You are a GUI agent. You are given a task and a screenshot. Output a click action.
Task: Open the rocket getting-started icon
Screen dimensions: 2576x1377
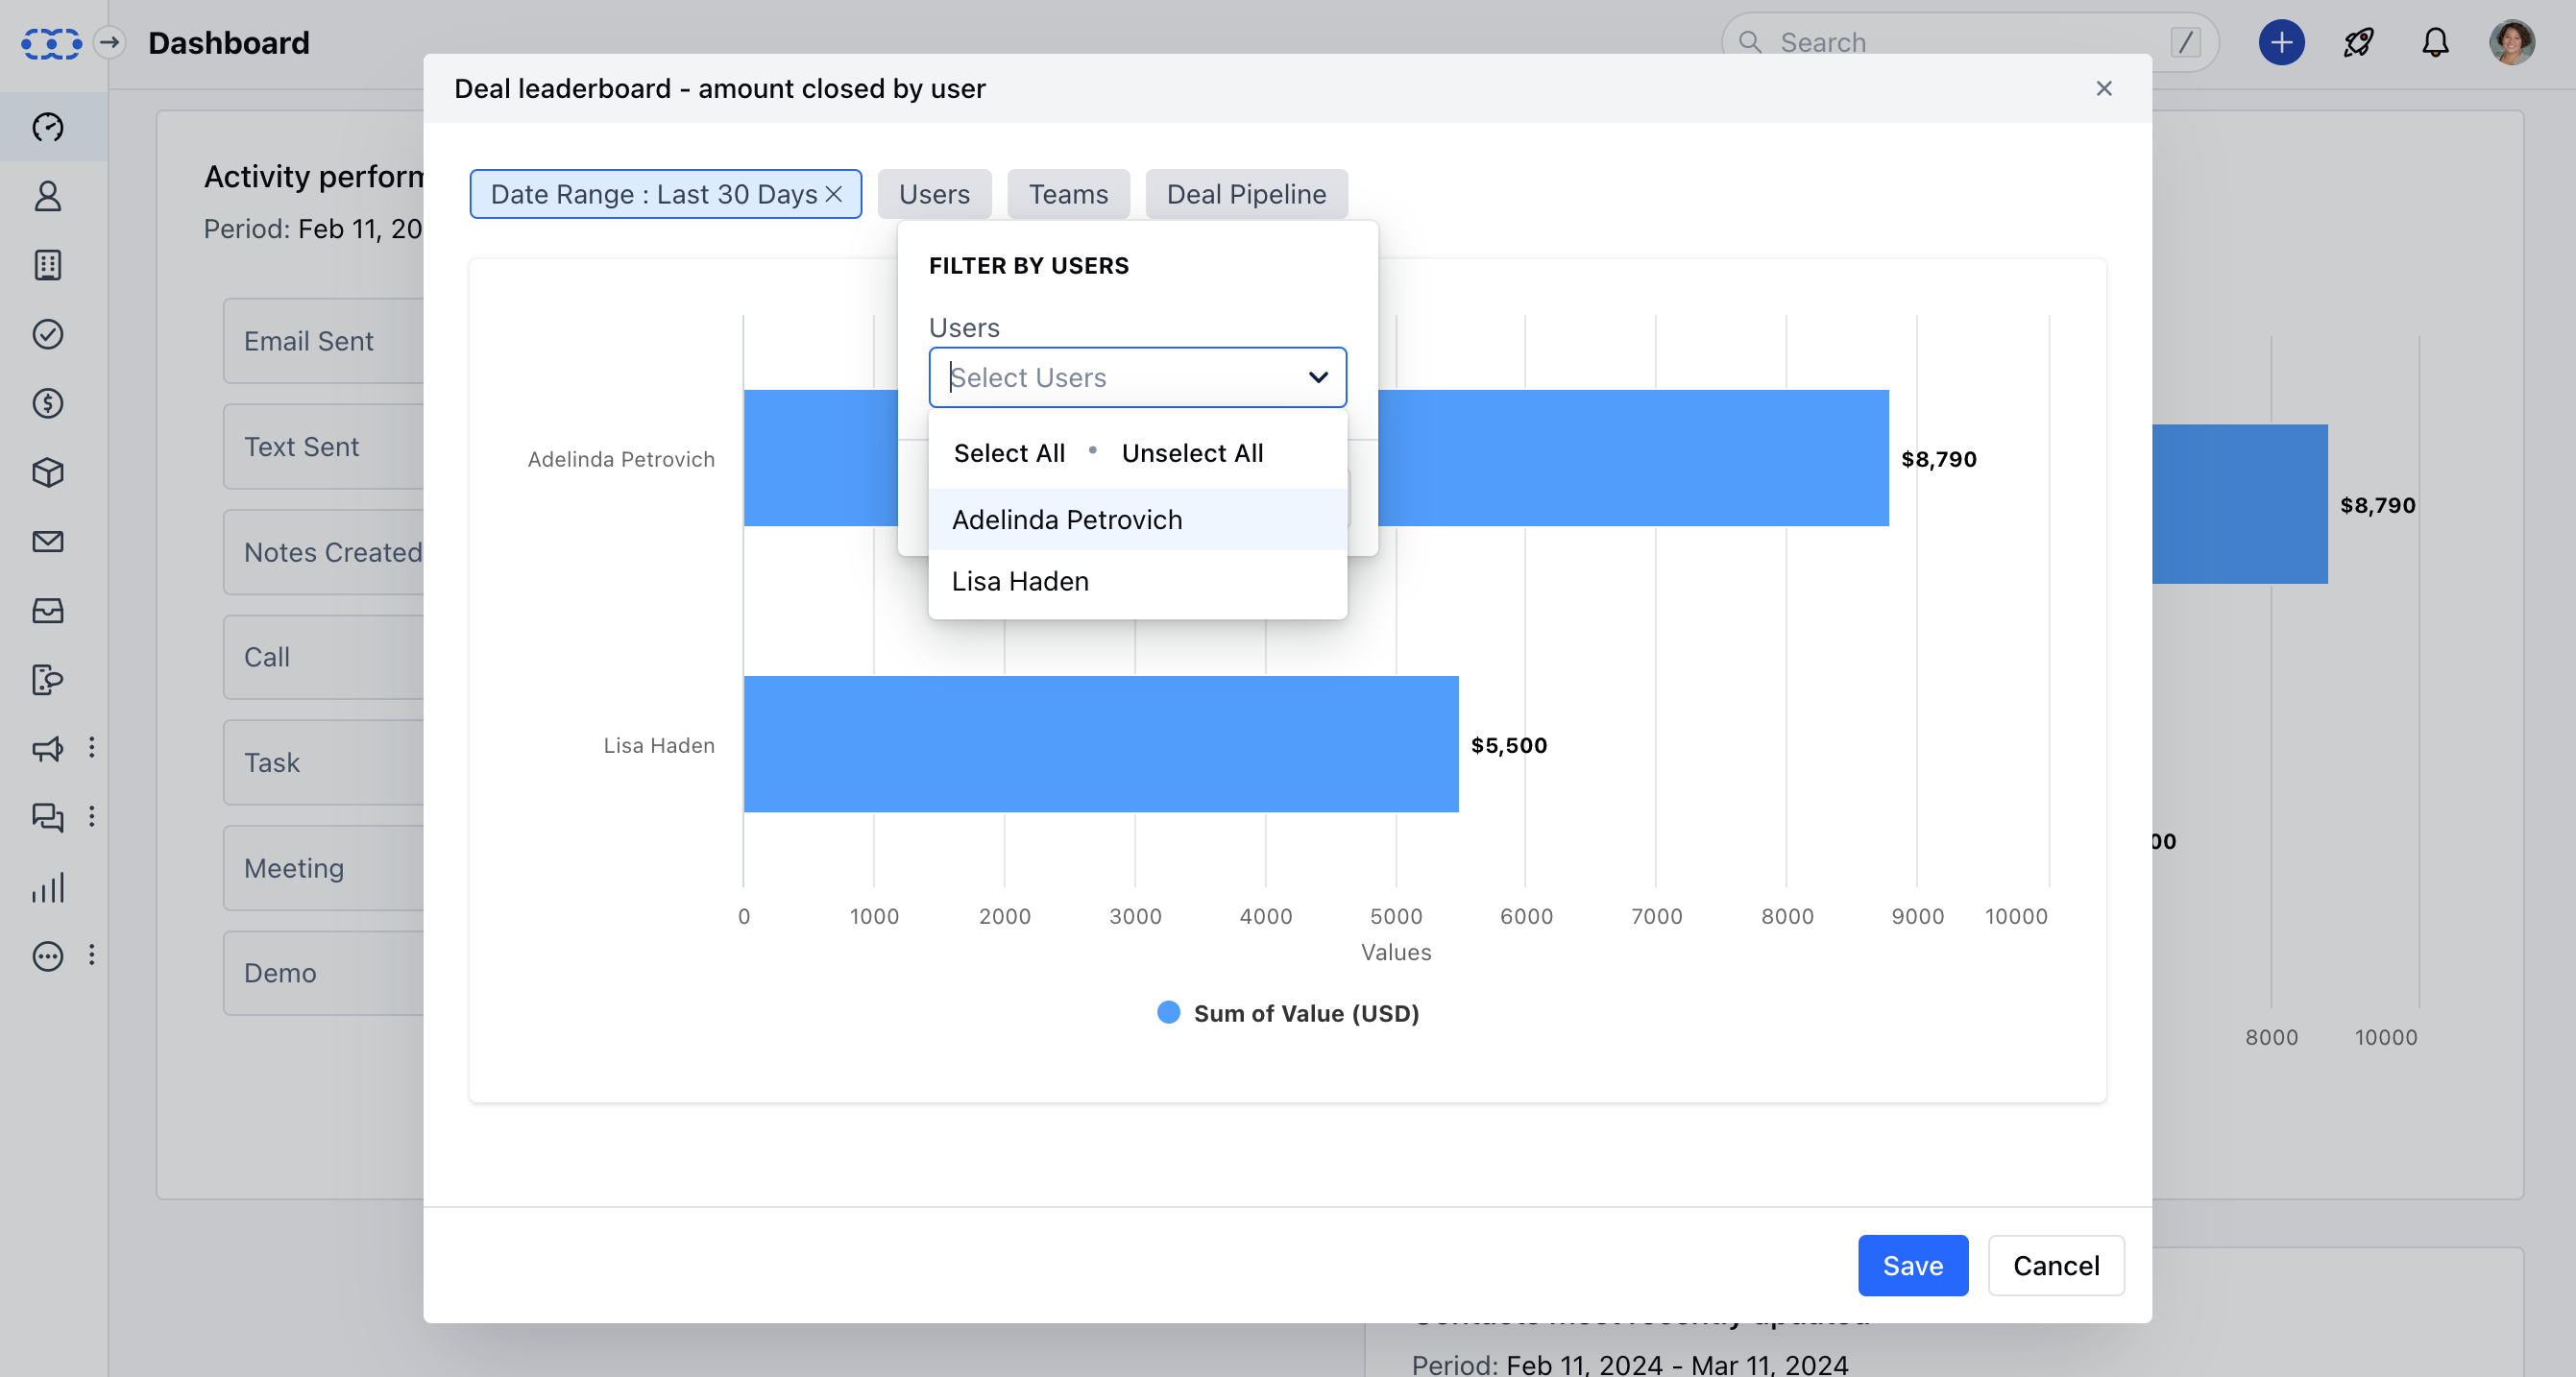2358,42
